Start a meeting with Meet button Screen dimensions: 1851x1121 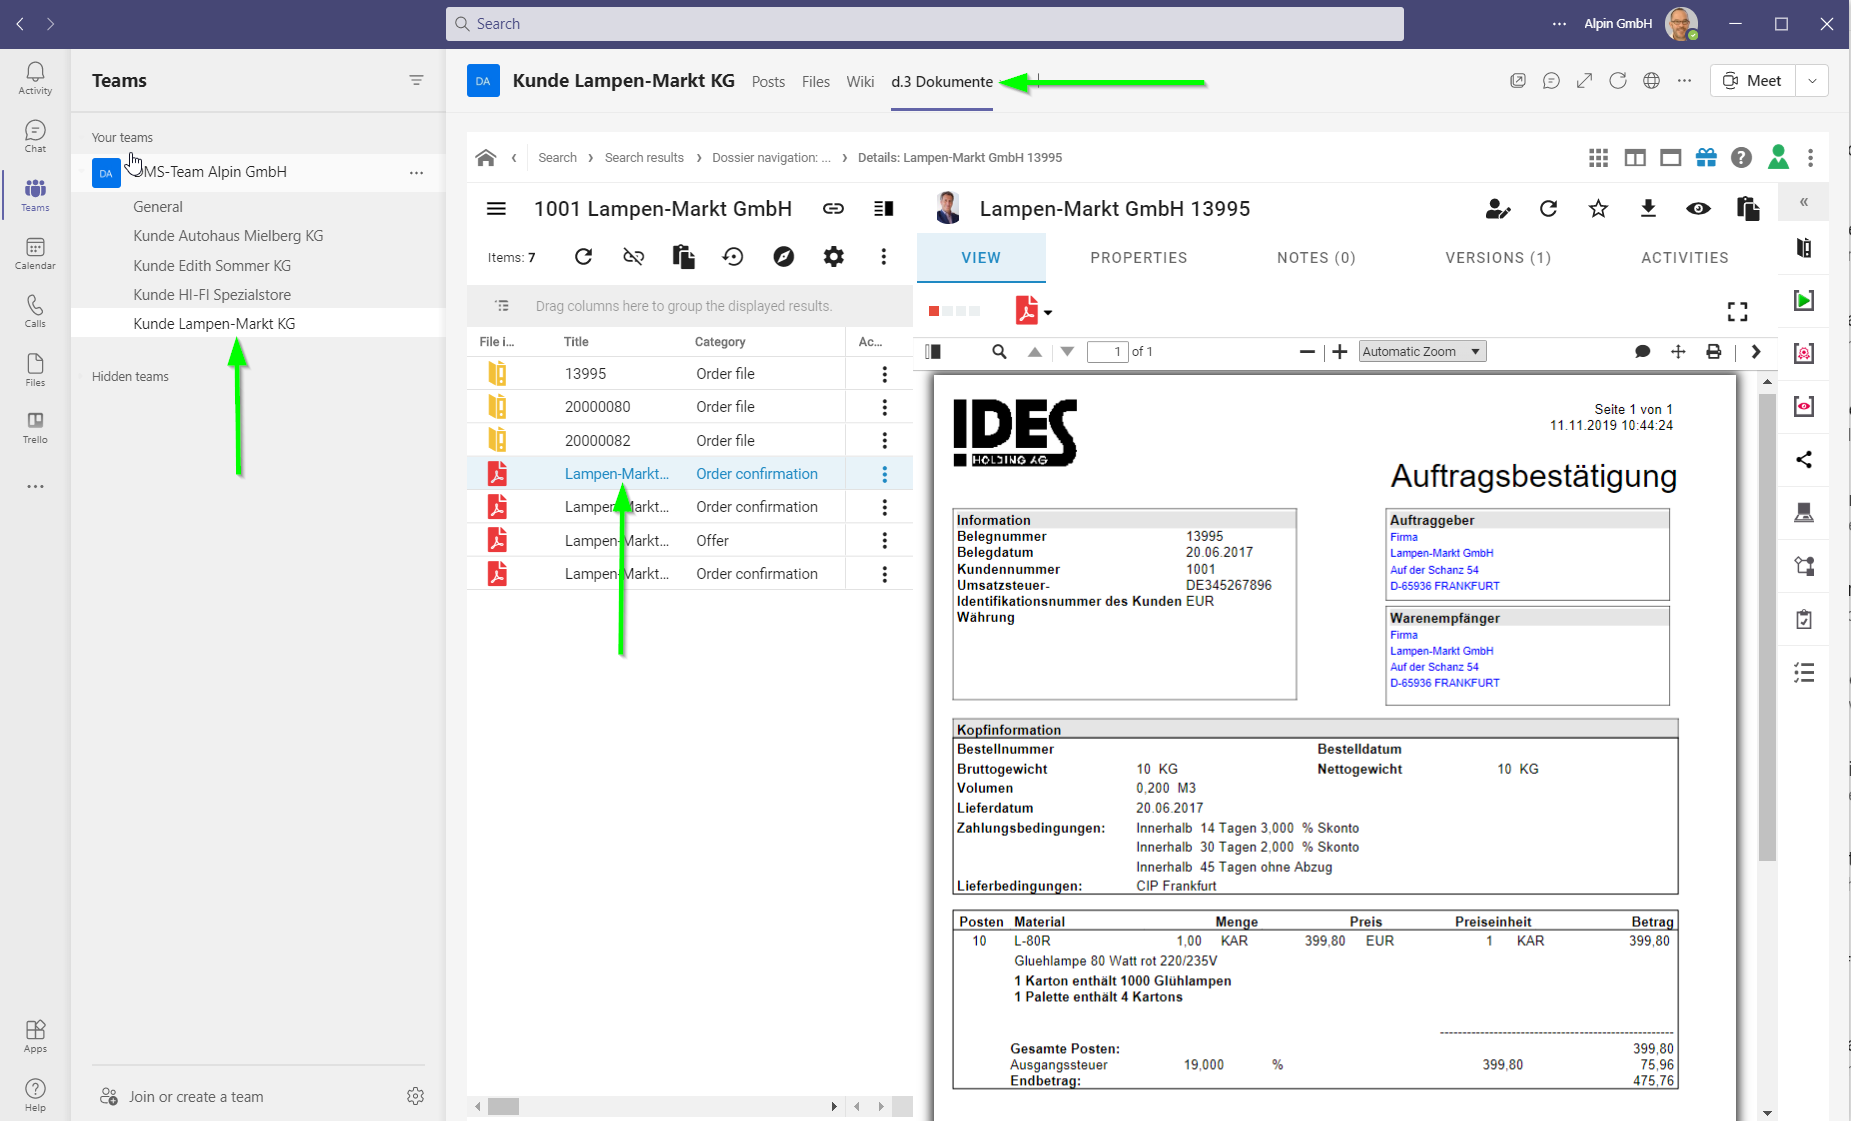[x=1754, y=81]
